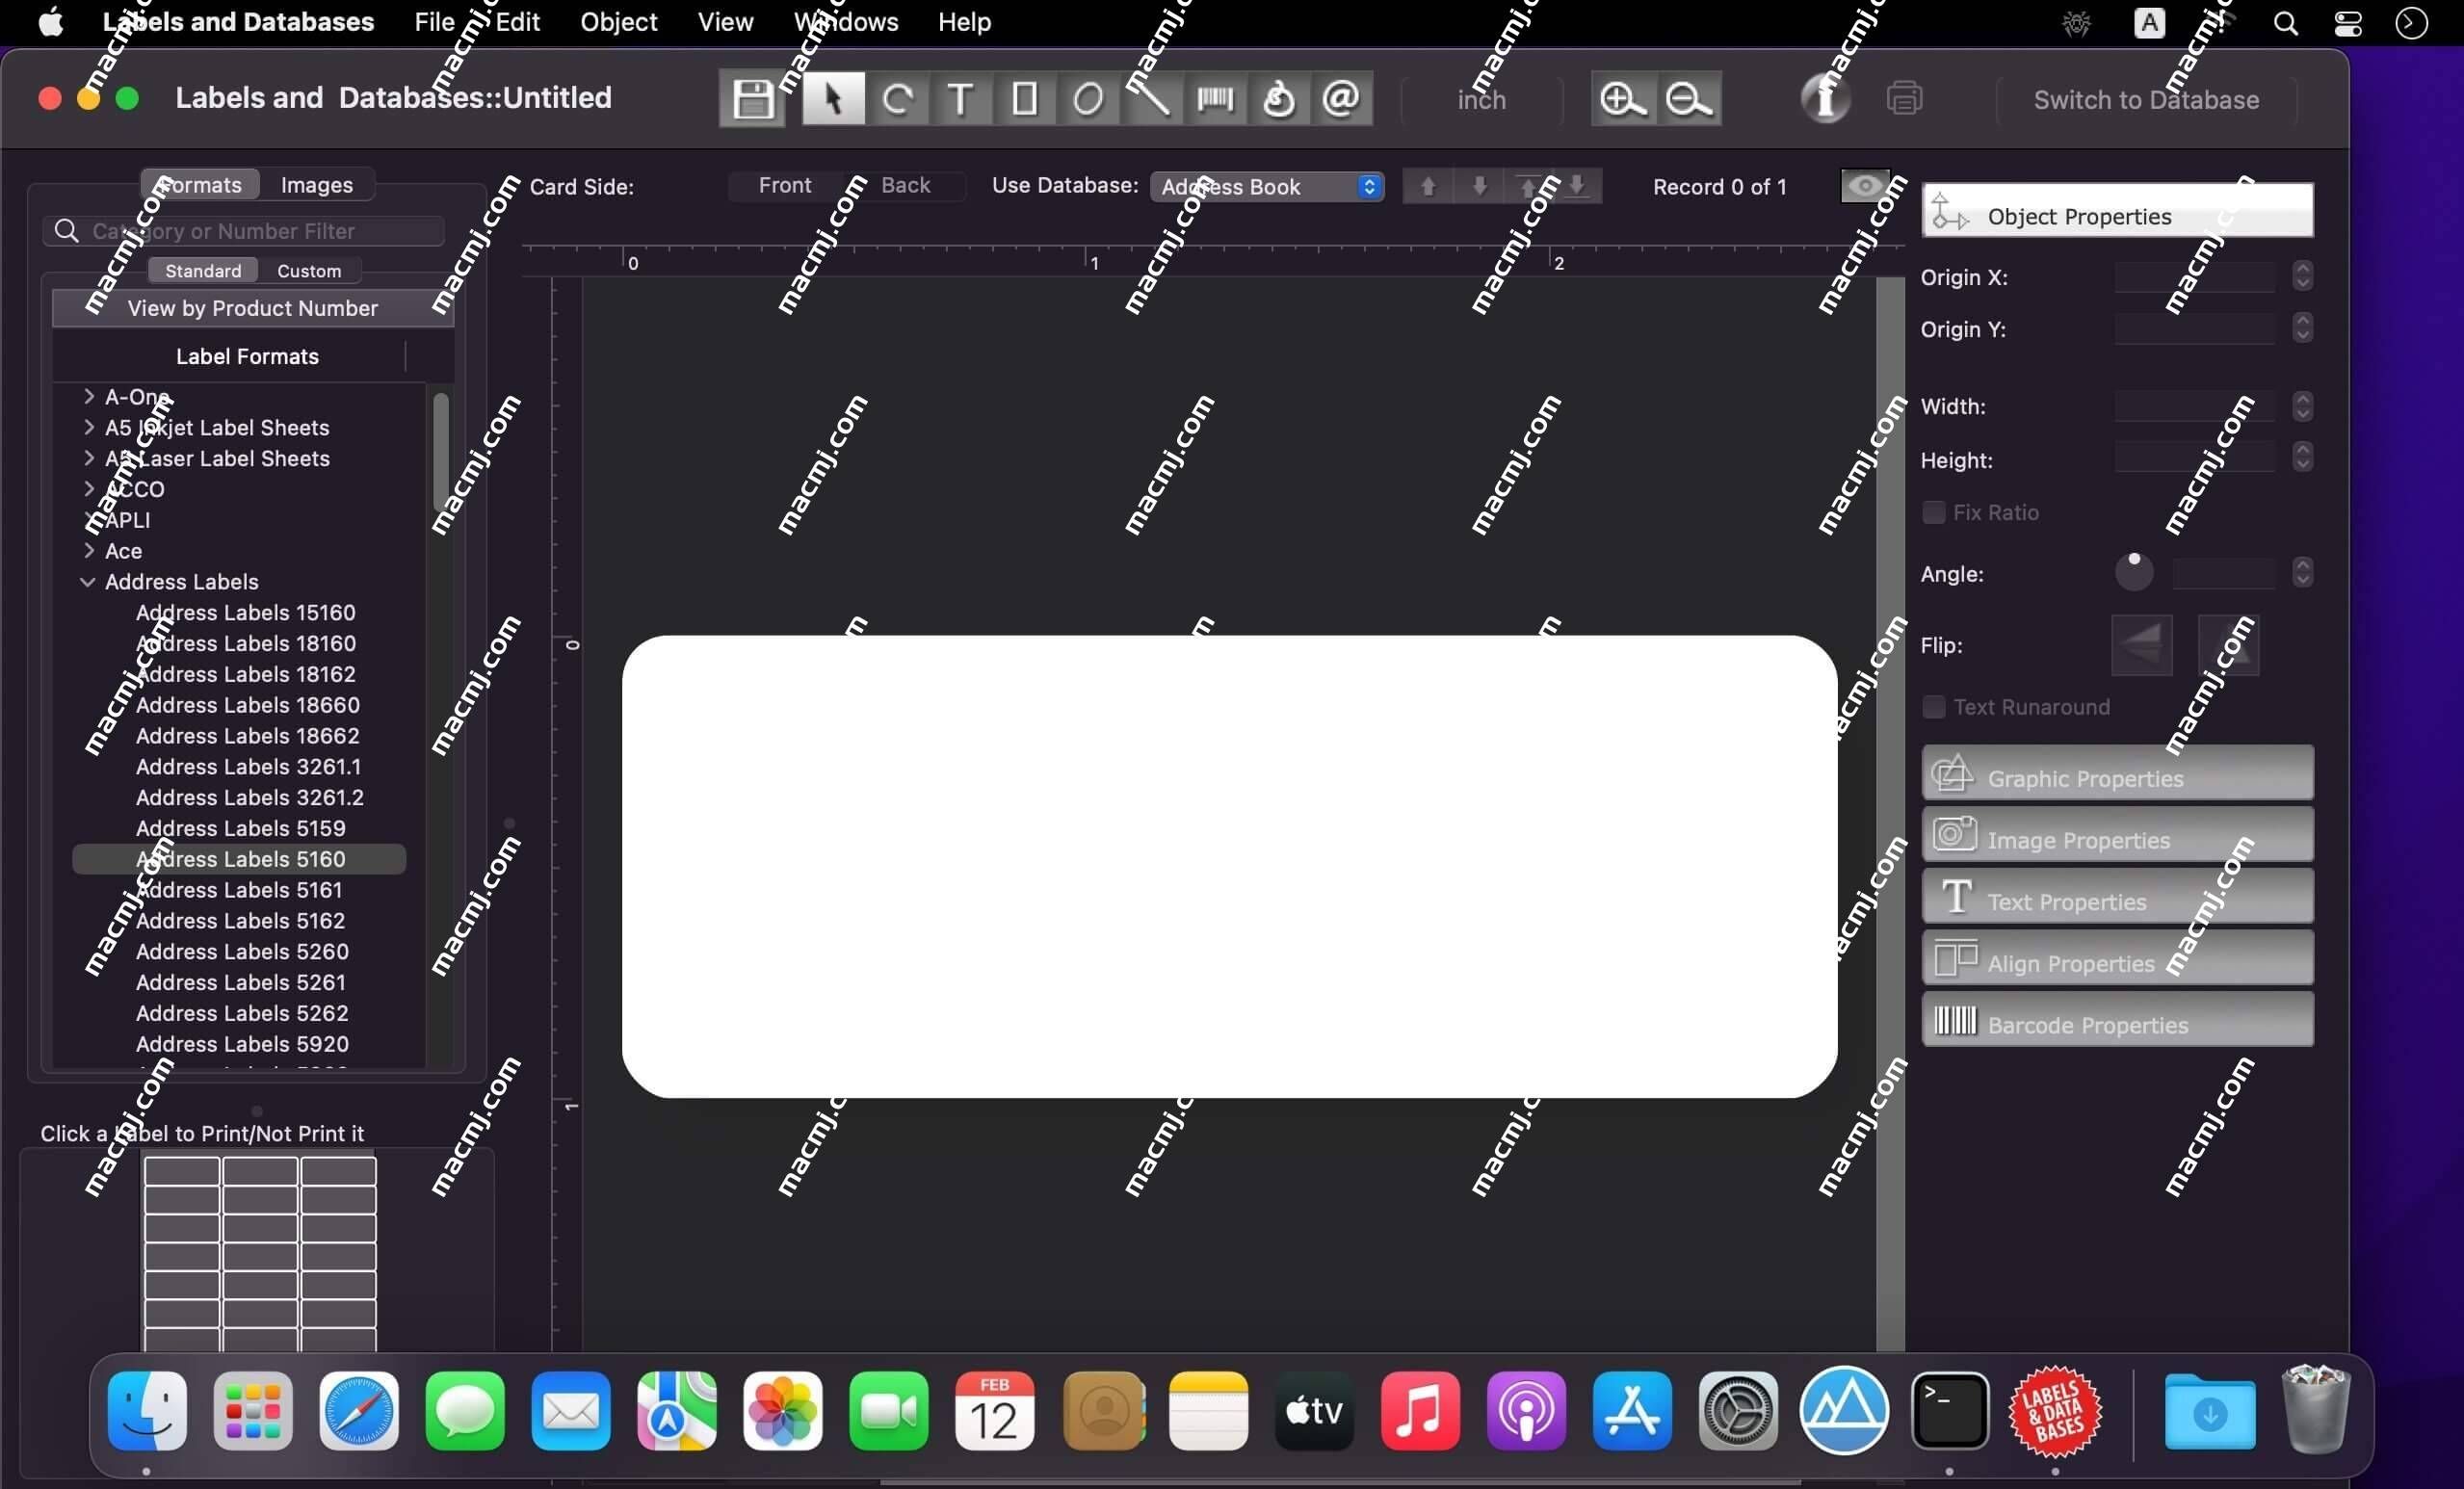The image size is (2464, 1489).
Task: Select Address Book database dropdown
Action: (x=1266, y=185)
